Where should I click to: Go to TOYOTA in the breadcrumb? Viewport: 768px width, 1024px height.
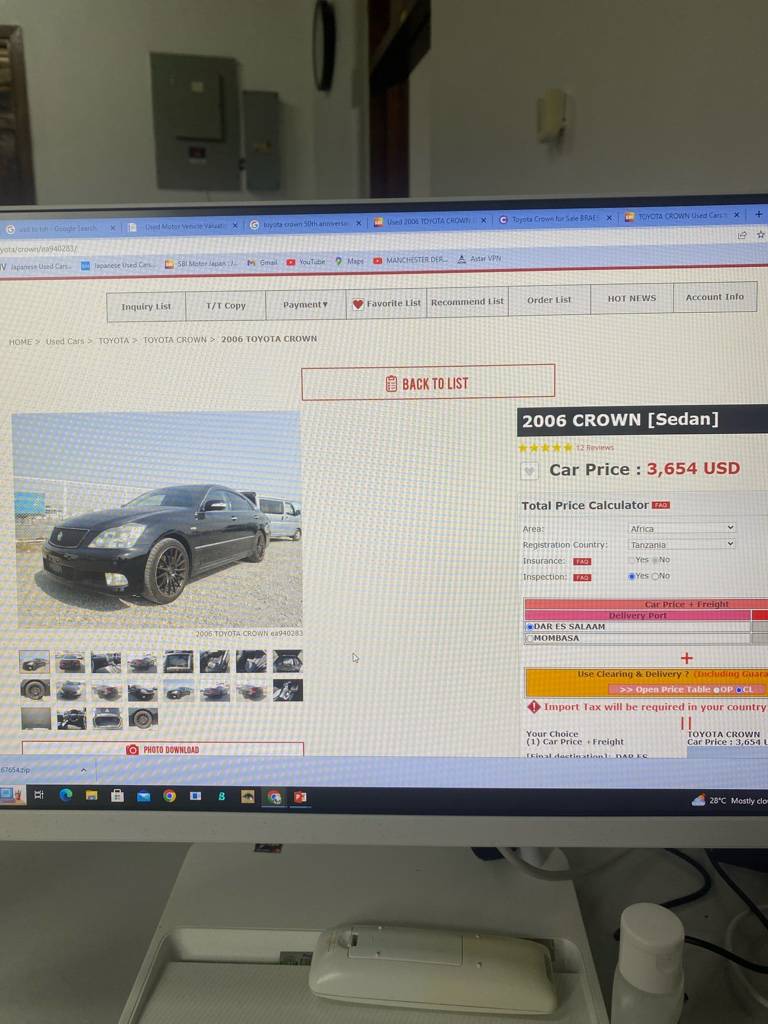tap(114, 340)
